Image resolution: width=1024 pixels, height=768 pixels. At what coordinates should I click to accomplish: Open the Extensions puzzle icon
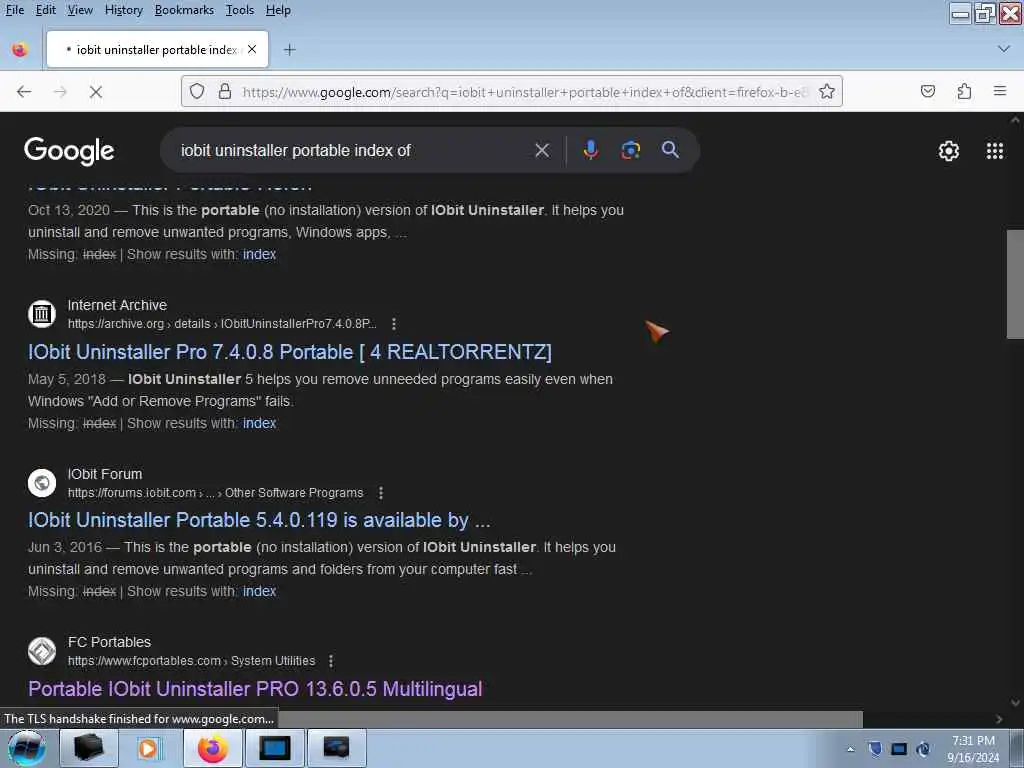pyautogui.click(x=964, y=91)
